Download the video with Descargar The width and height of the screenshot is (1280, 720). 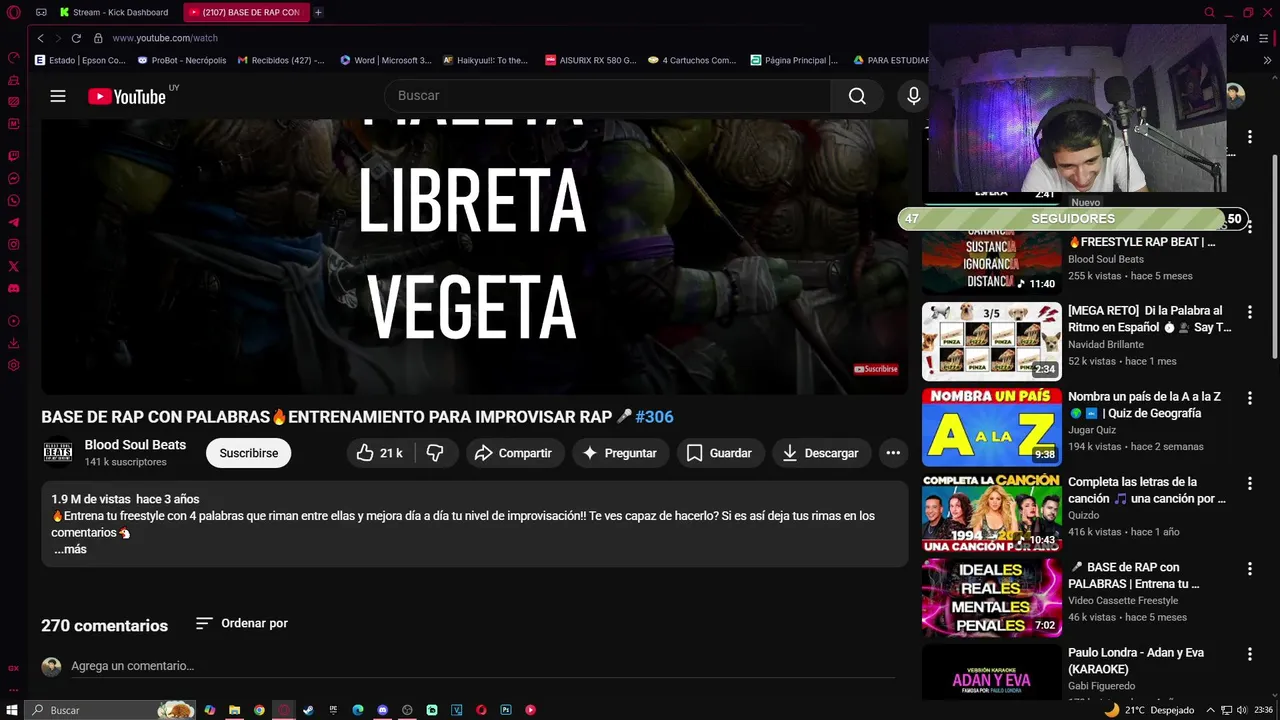pyautogui.click(x=821, y=453)
